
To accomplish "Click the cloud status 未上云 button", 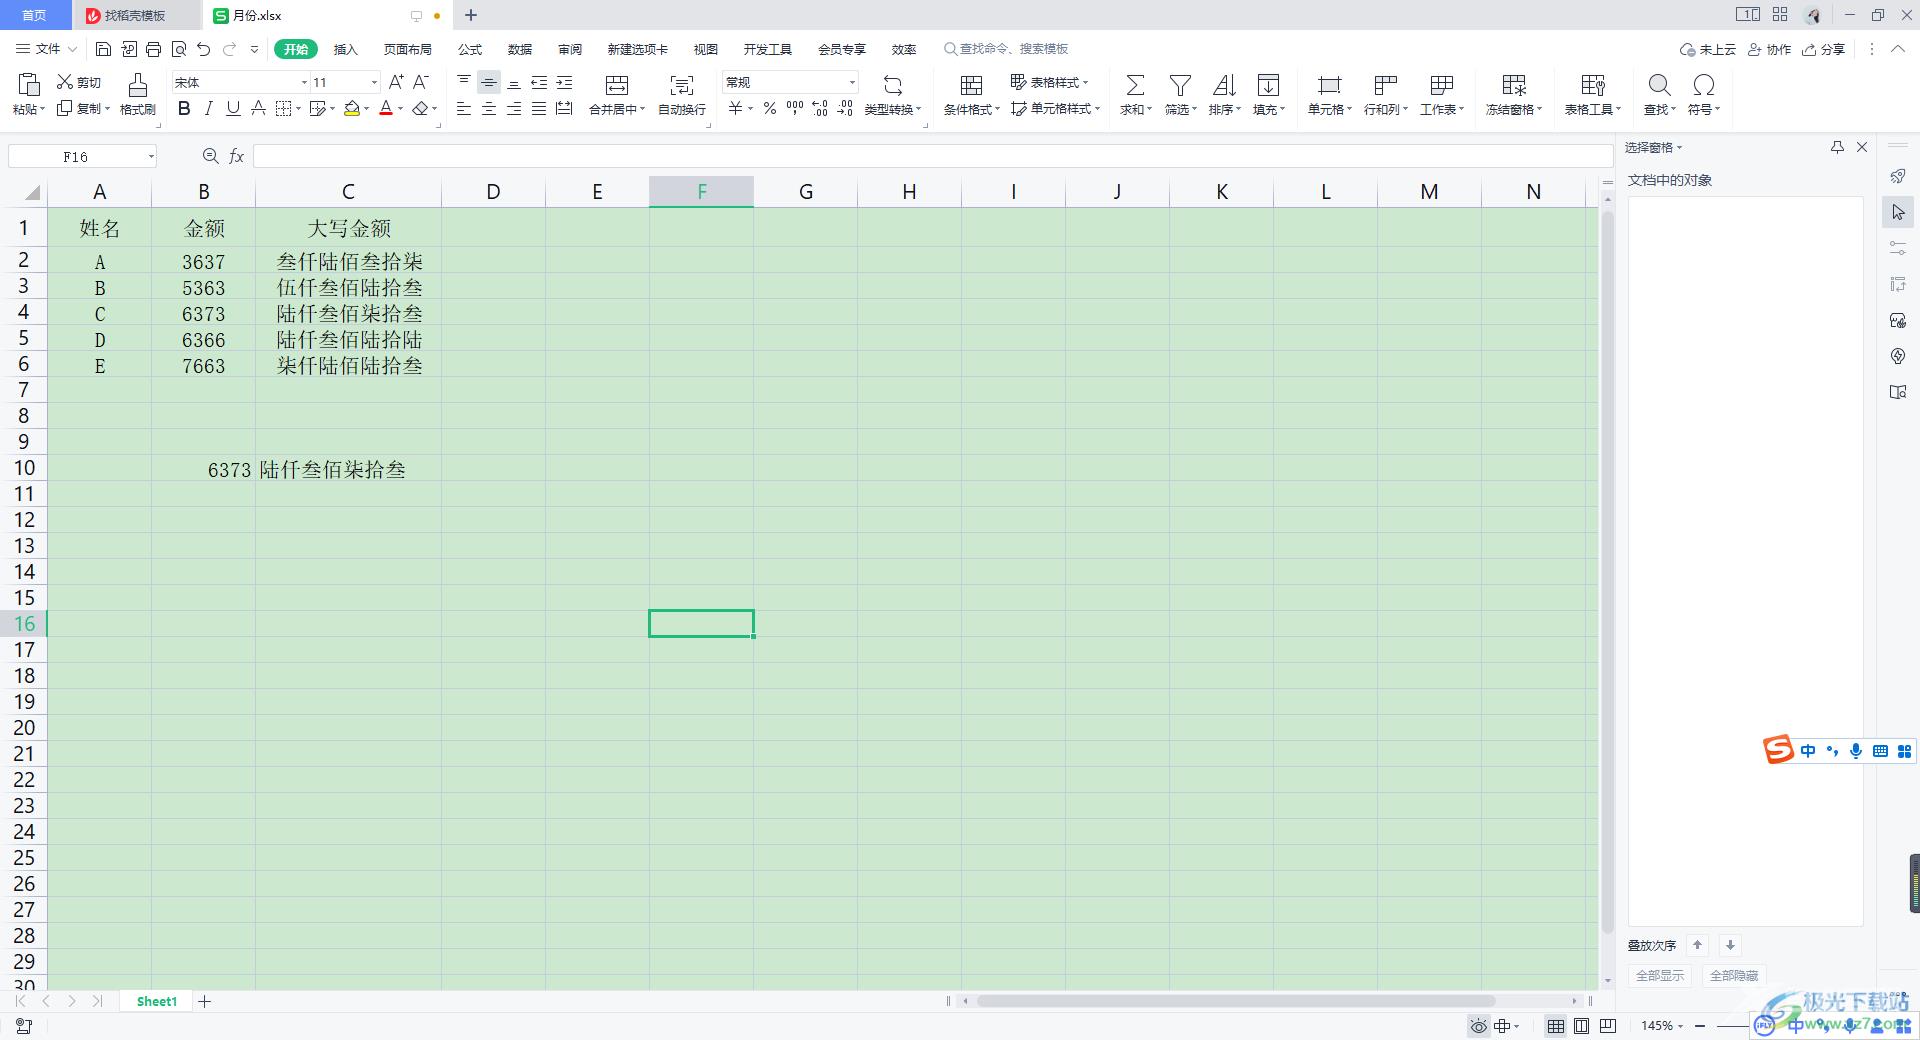I will (x=1708, y=49).
